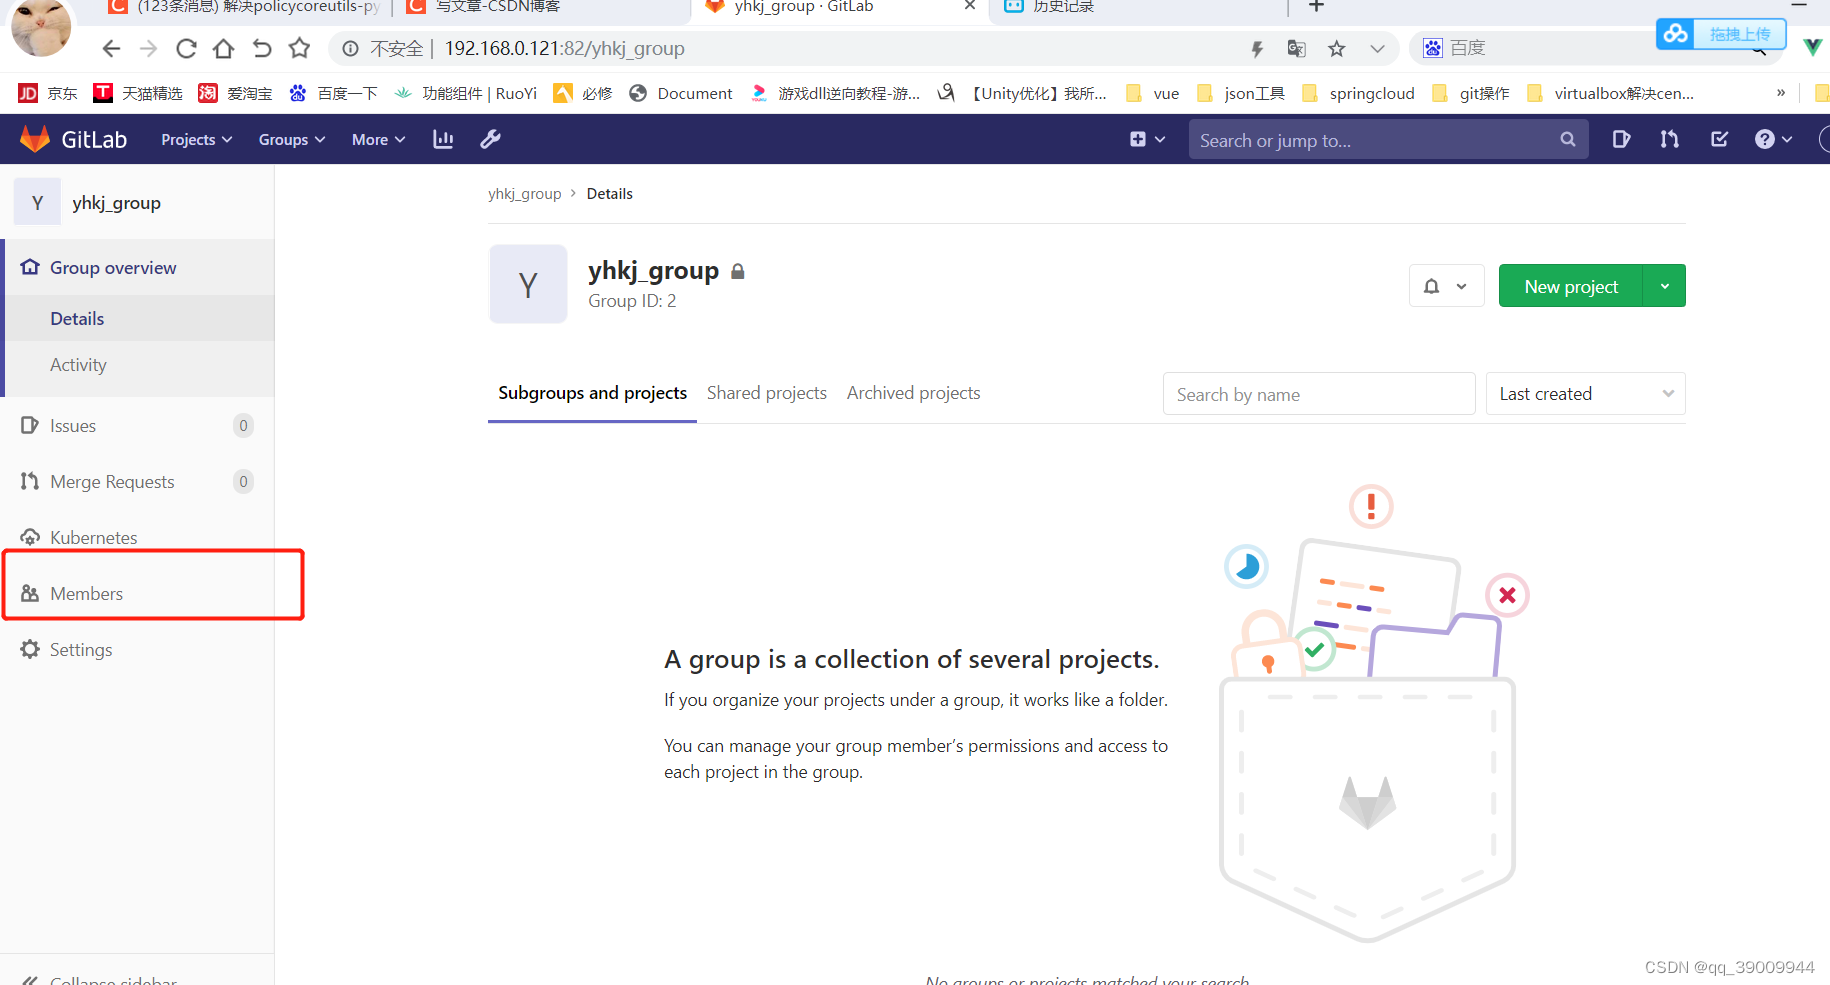Click the translate page icon

(1297, 48)
